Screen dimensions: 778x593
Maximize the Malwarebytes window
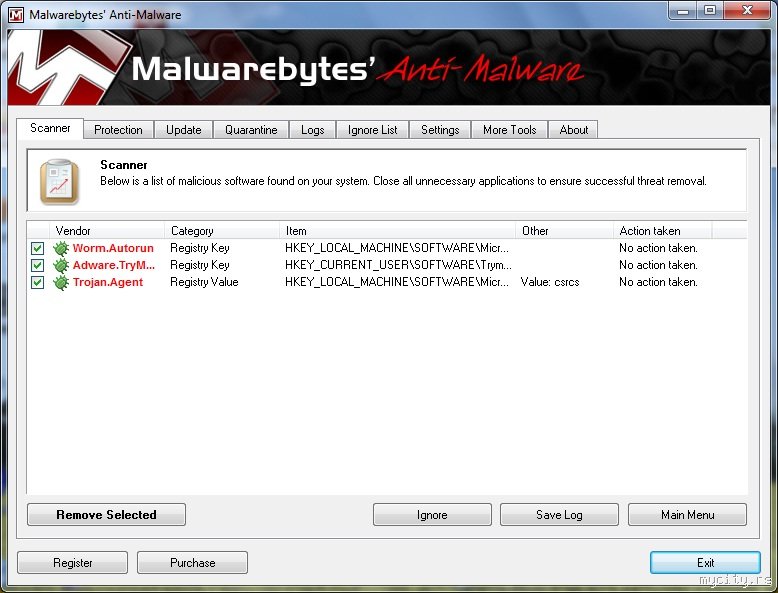[710, 10]
